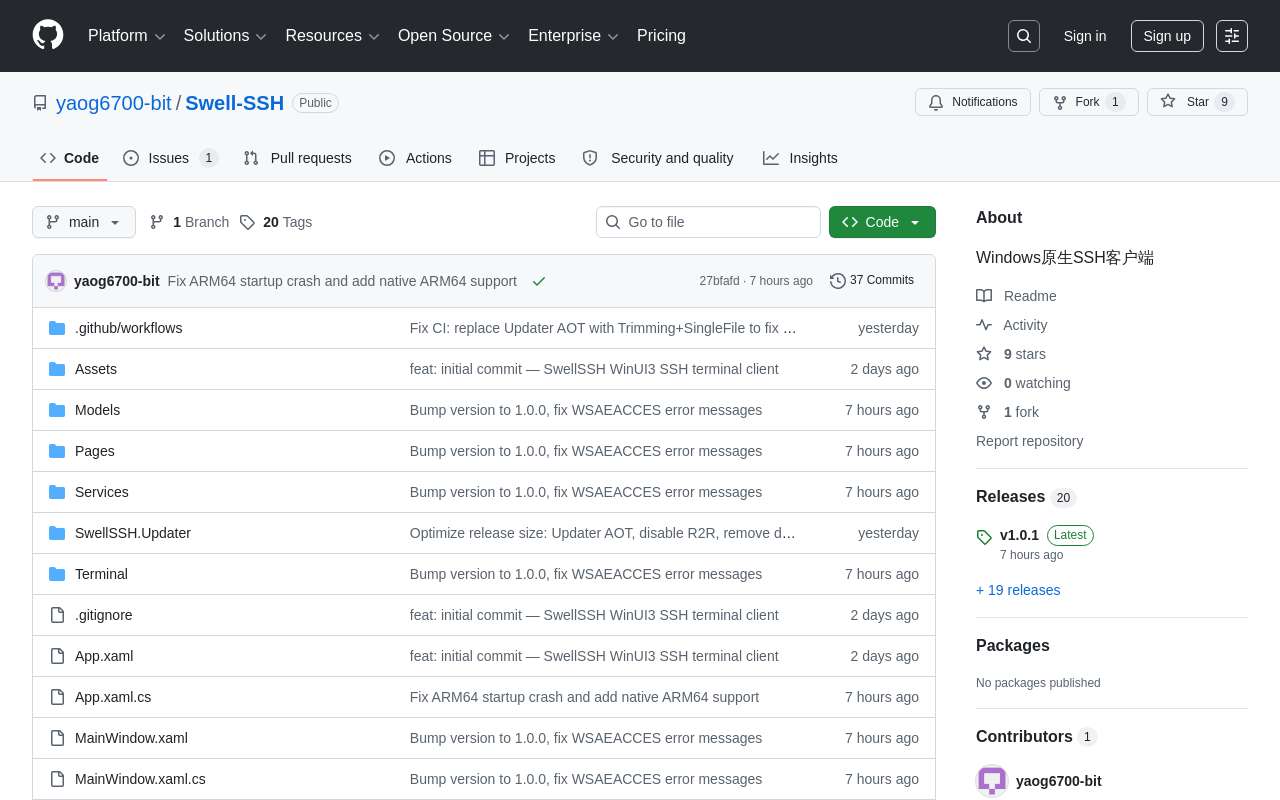Click the App.xaml file icon
Image resolution: width=1280 pixels, height=800 pixels.
(x=57, y=656)
